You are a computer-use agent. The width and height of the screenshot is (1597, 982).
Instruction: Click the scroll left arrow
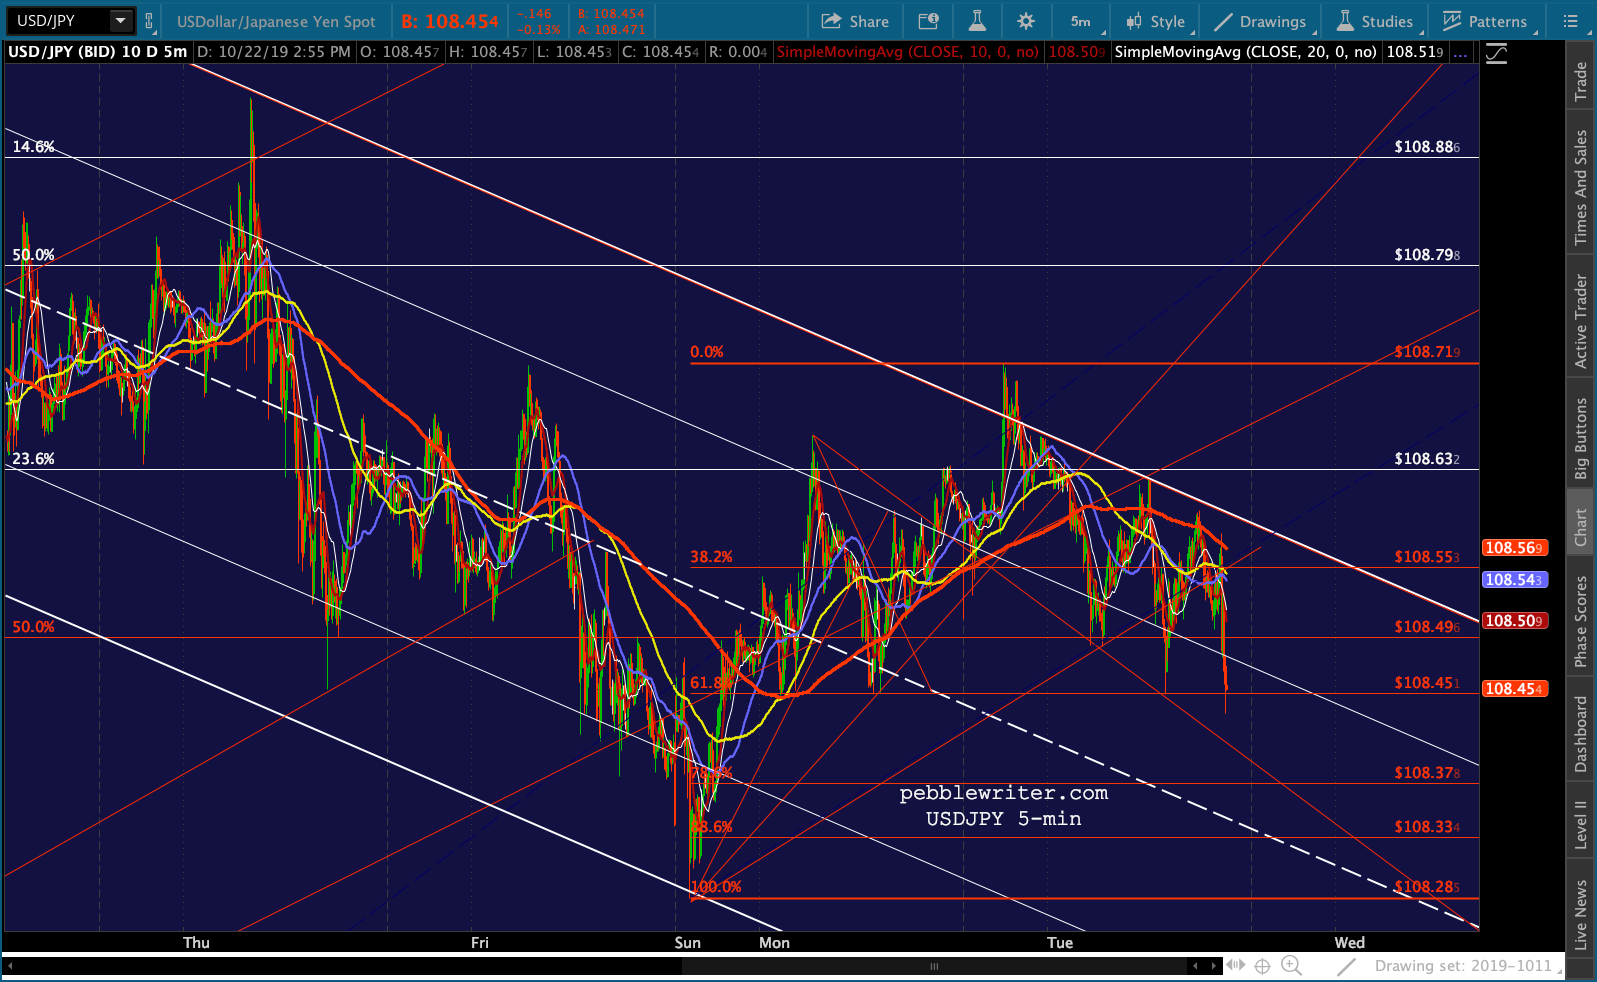pyautogui.click(x=1195, y=966)
